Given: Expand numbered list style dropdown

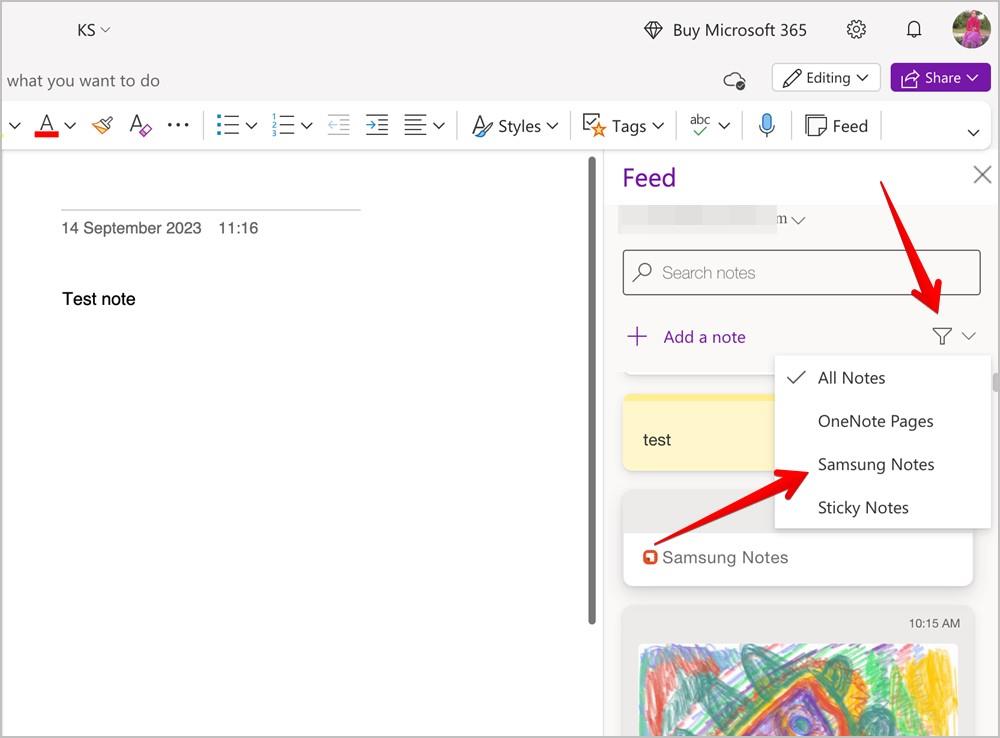Looking at the screenshot, I should tap(307, 126).
